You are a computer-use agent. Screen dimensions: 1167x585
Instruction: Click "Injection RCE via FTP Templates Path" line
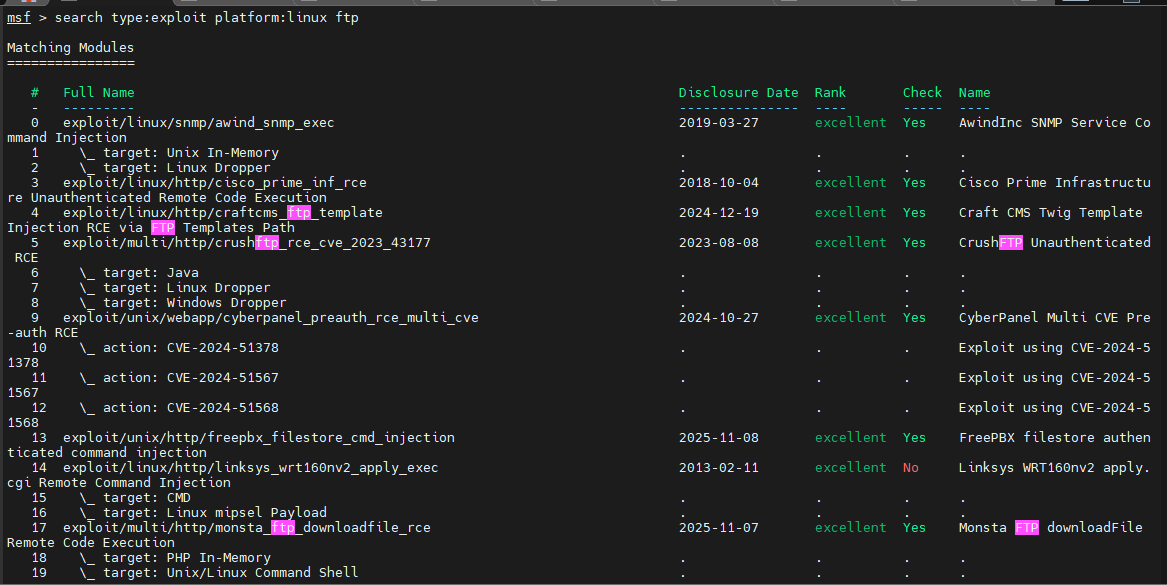[151, 228]
